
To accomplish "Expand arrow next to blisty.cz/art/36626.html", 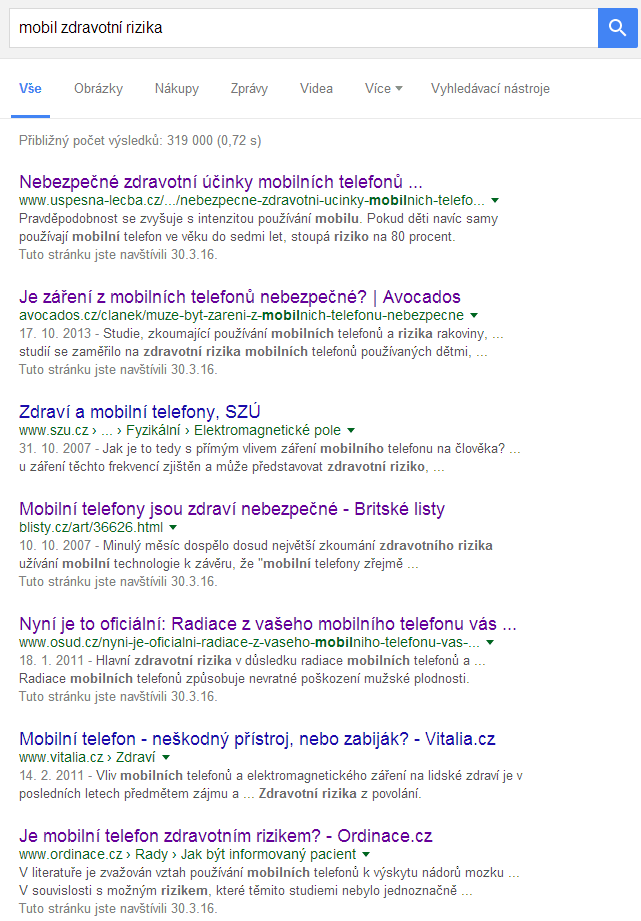I will 173,527.
